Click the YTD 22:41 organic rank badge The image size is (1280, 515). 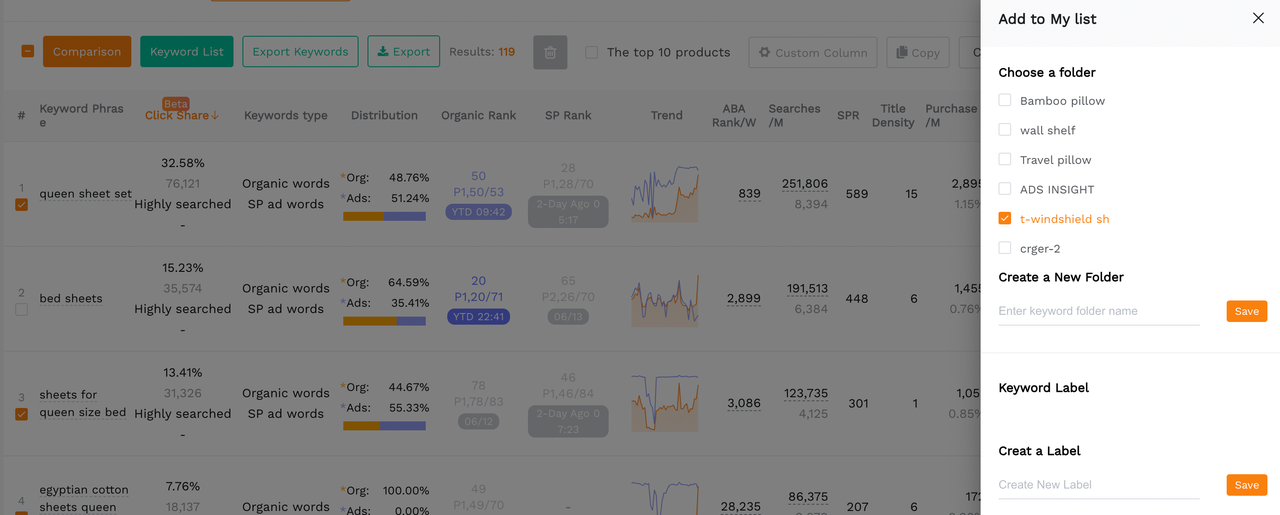(x=479, y=317)
